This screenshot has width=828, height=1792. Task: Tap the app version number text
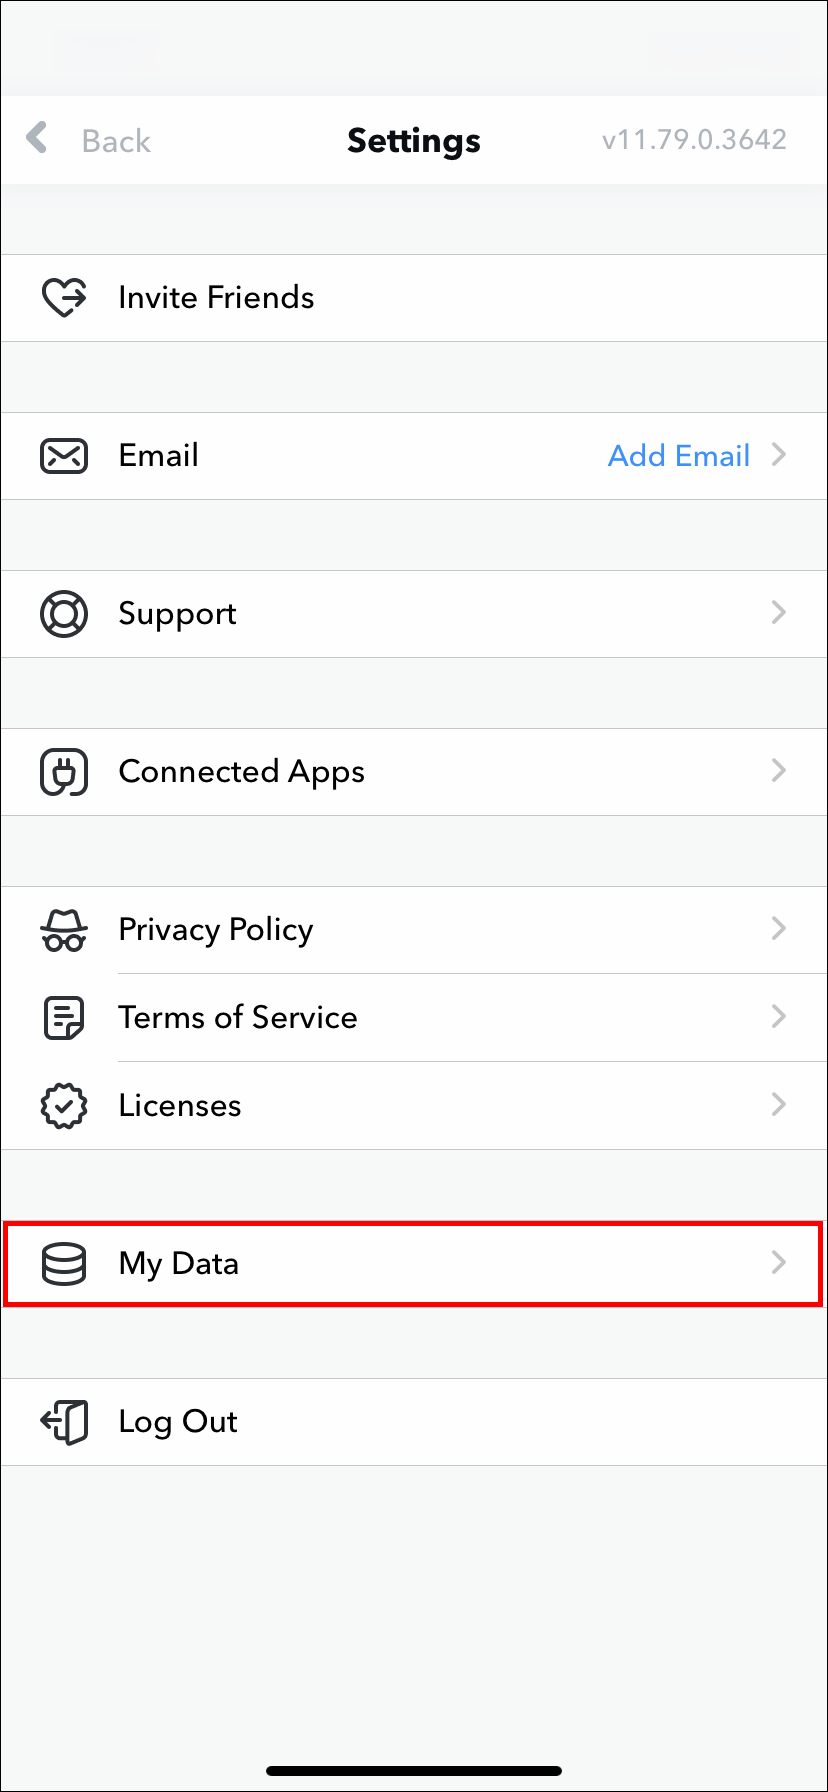[694, 140]
